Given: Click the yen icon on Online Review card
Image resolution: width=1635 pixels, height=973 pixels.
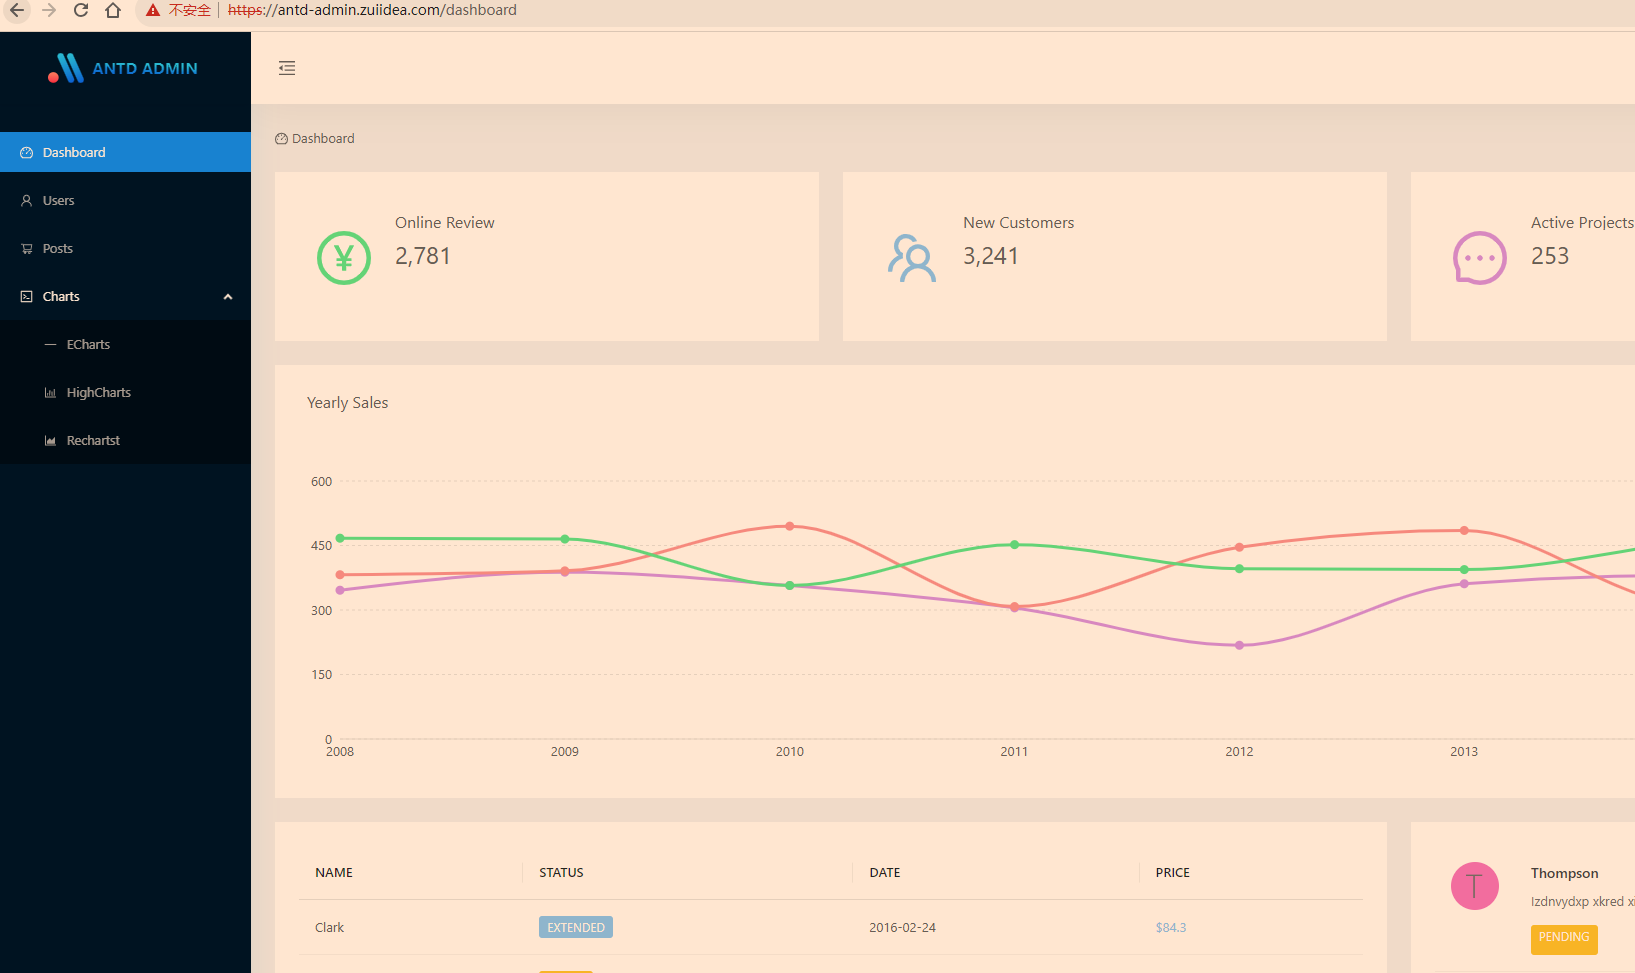Looking at the screenshot, I should click(344, 258).
